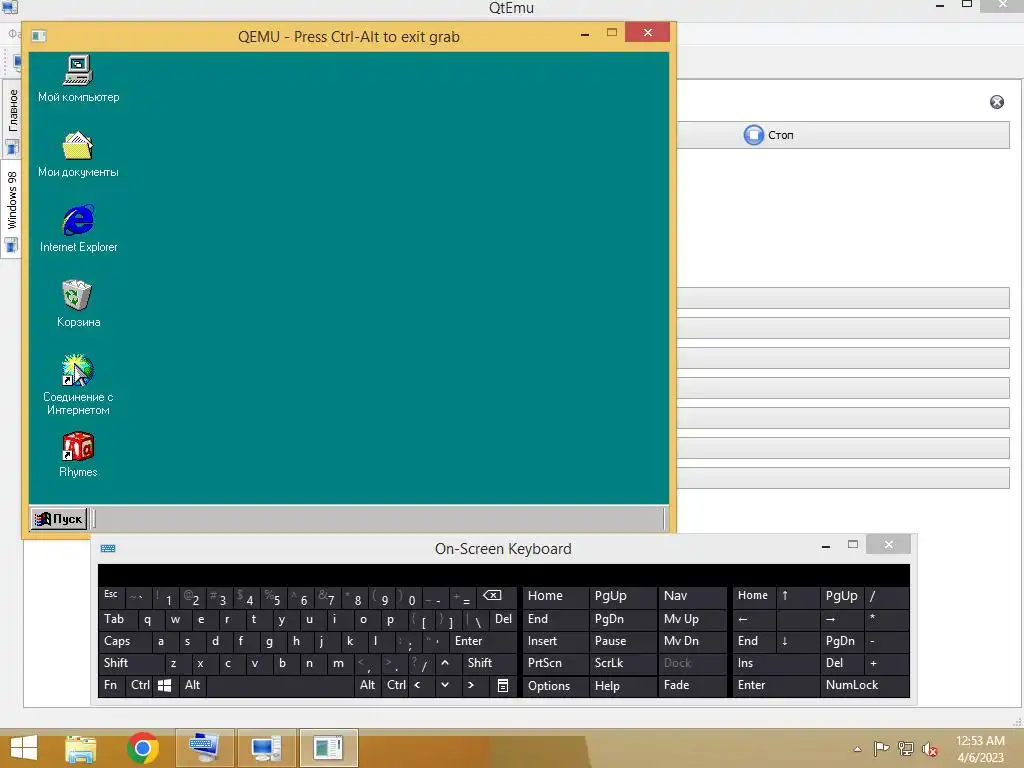
Task: Click the Nav key
Action: (693, 596)
